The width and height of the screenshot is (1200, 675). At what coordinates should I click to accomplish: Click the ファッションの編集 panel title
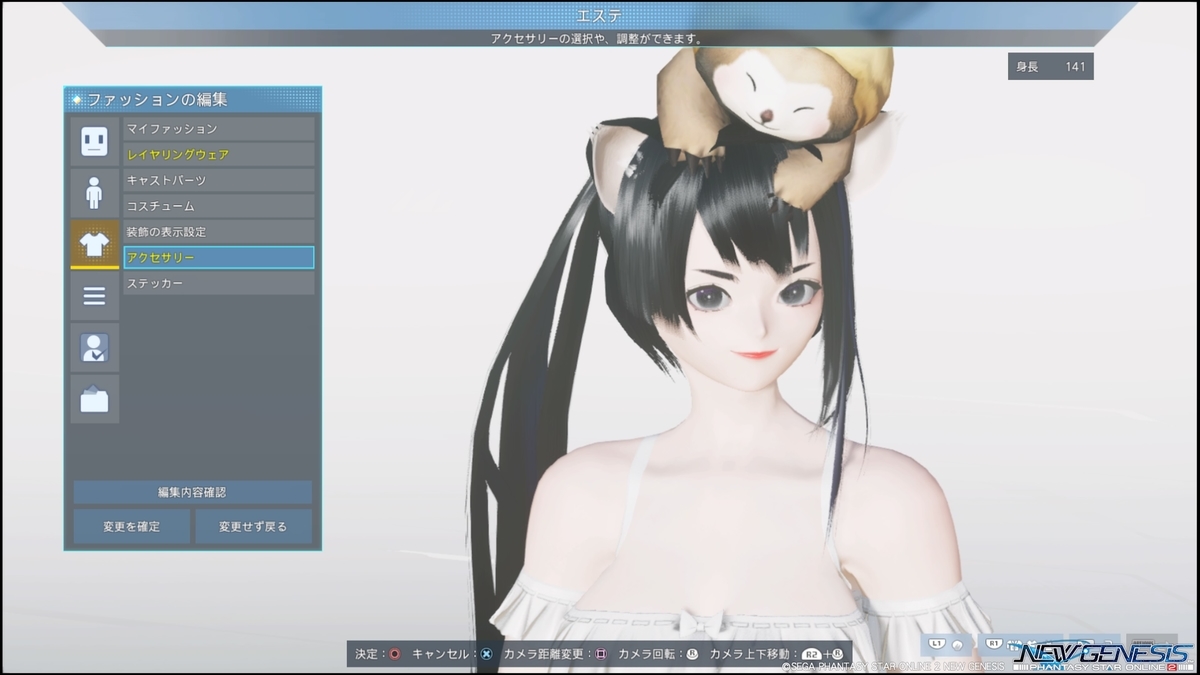click(157, 100)
